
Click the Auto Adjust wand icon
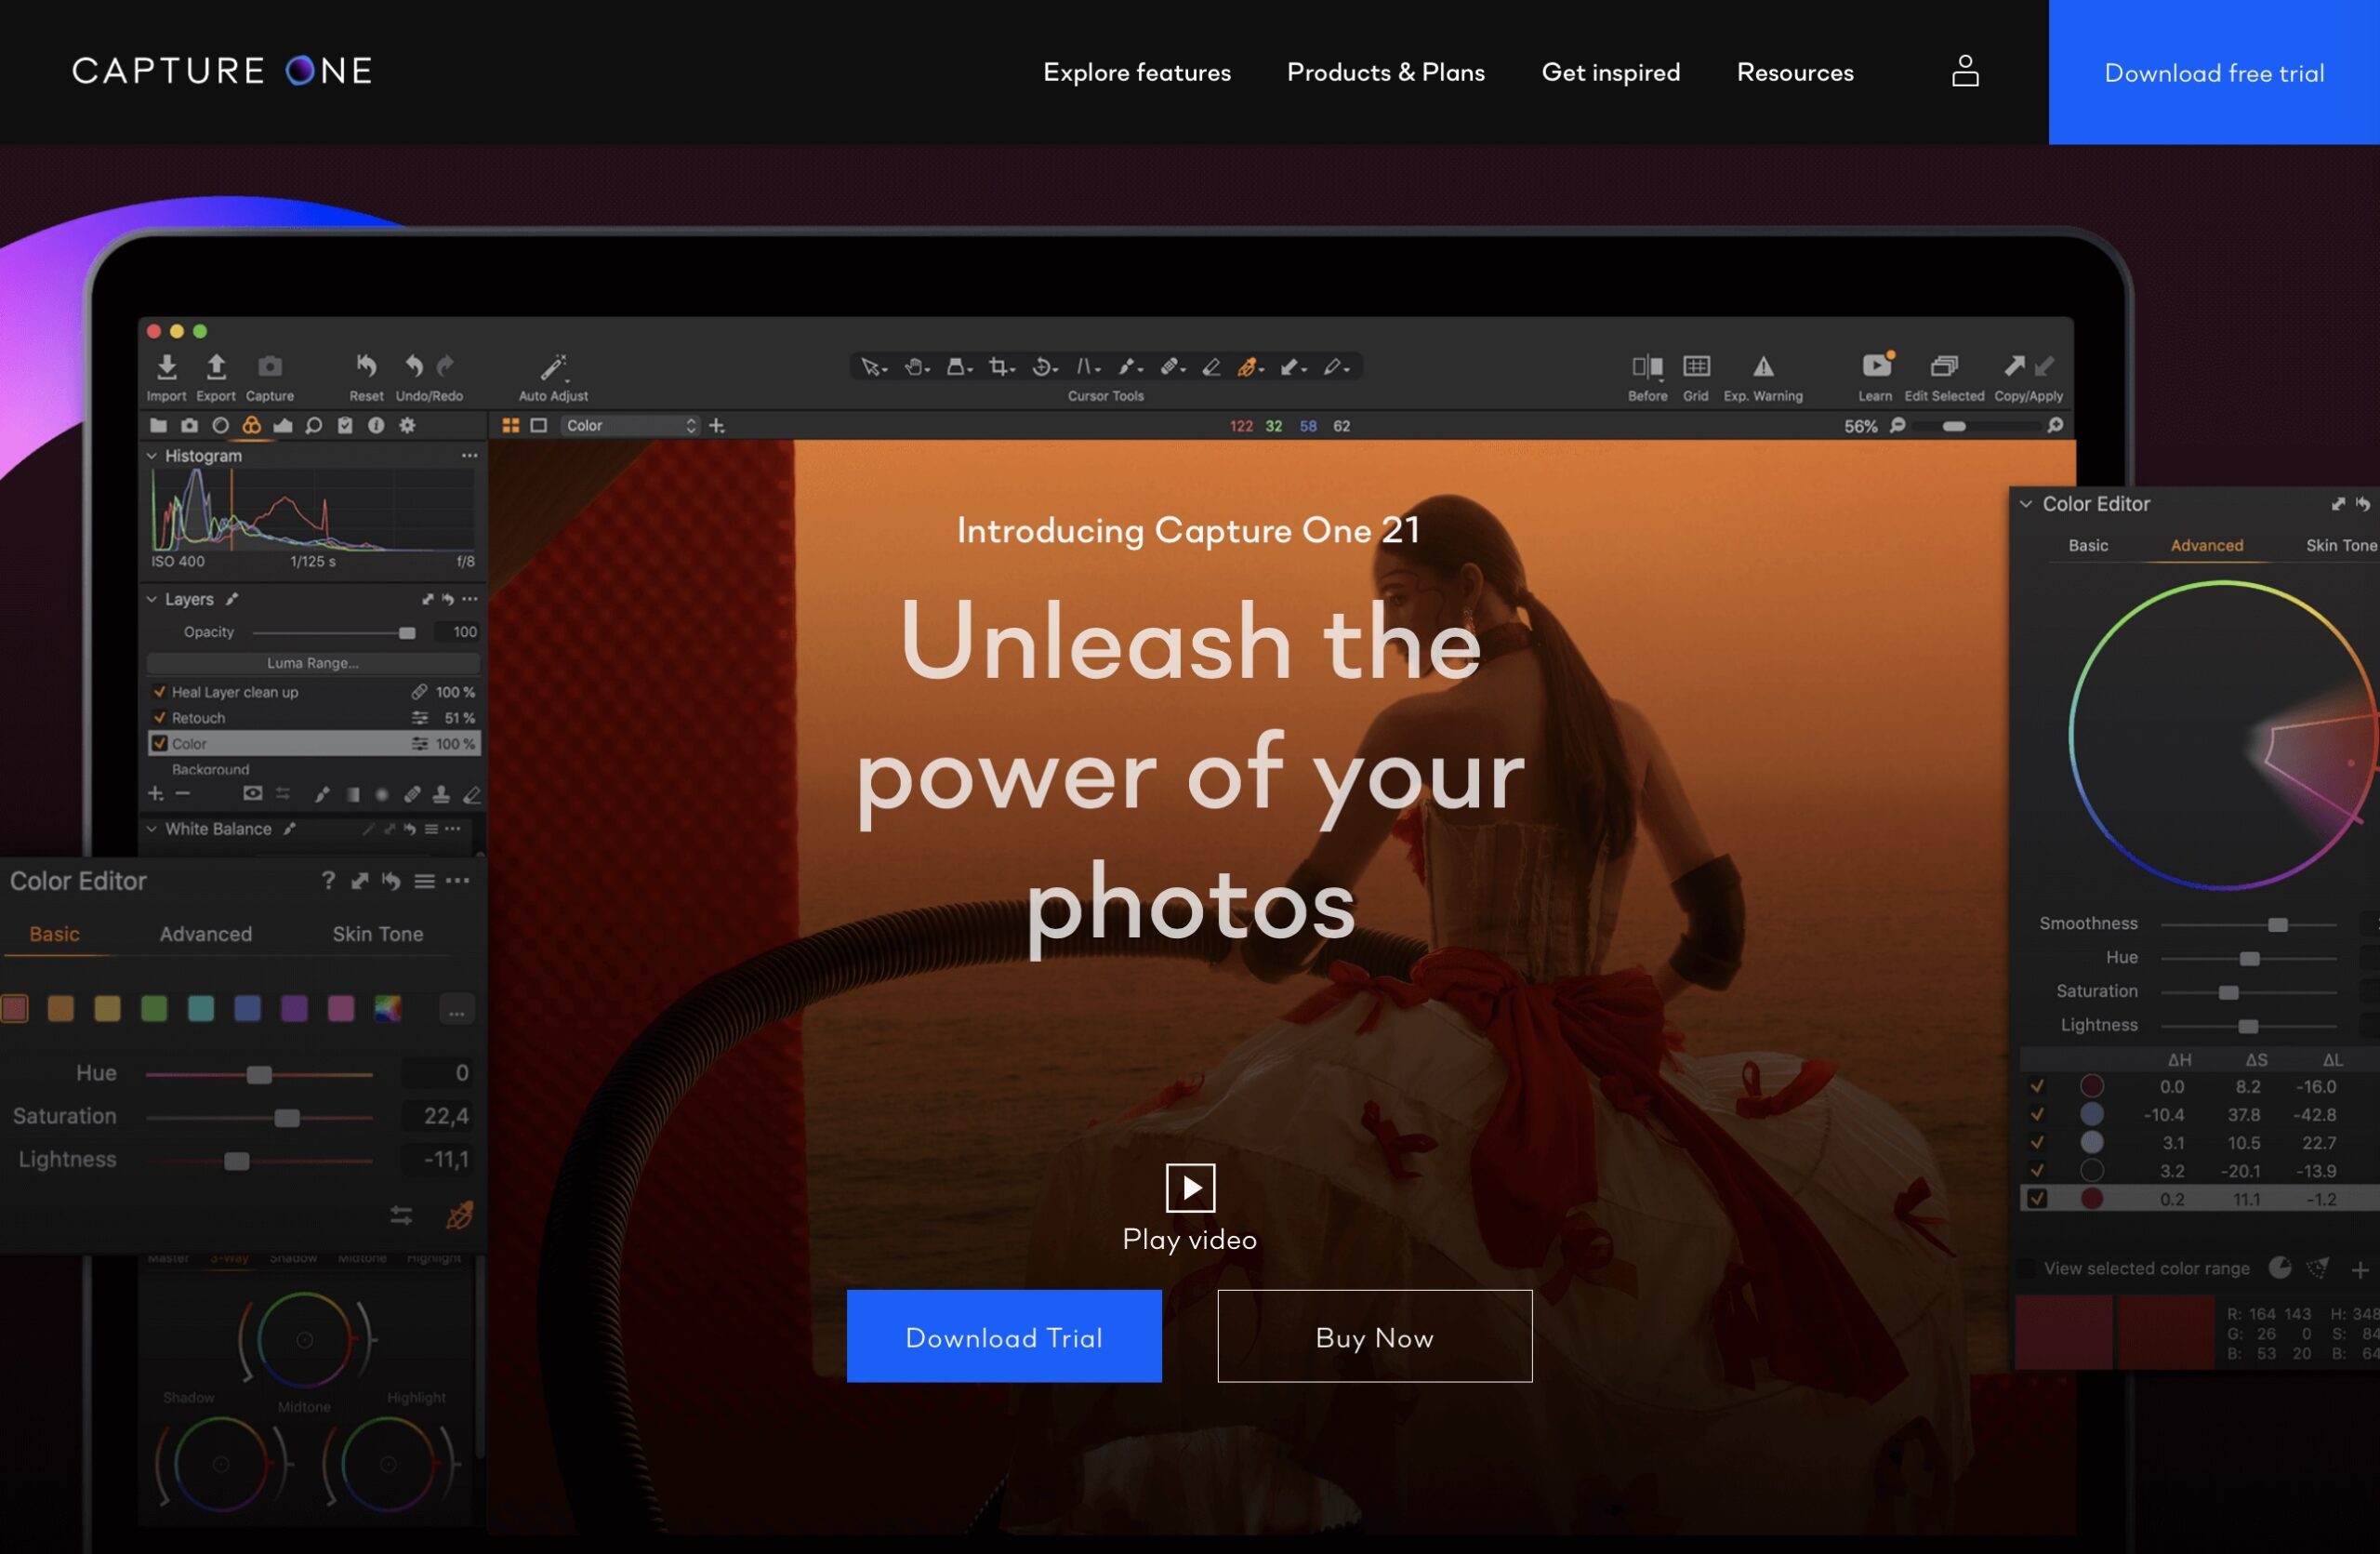tap(553, 367)
